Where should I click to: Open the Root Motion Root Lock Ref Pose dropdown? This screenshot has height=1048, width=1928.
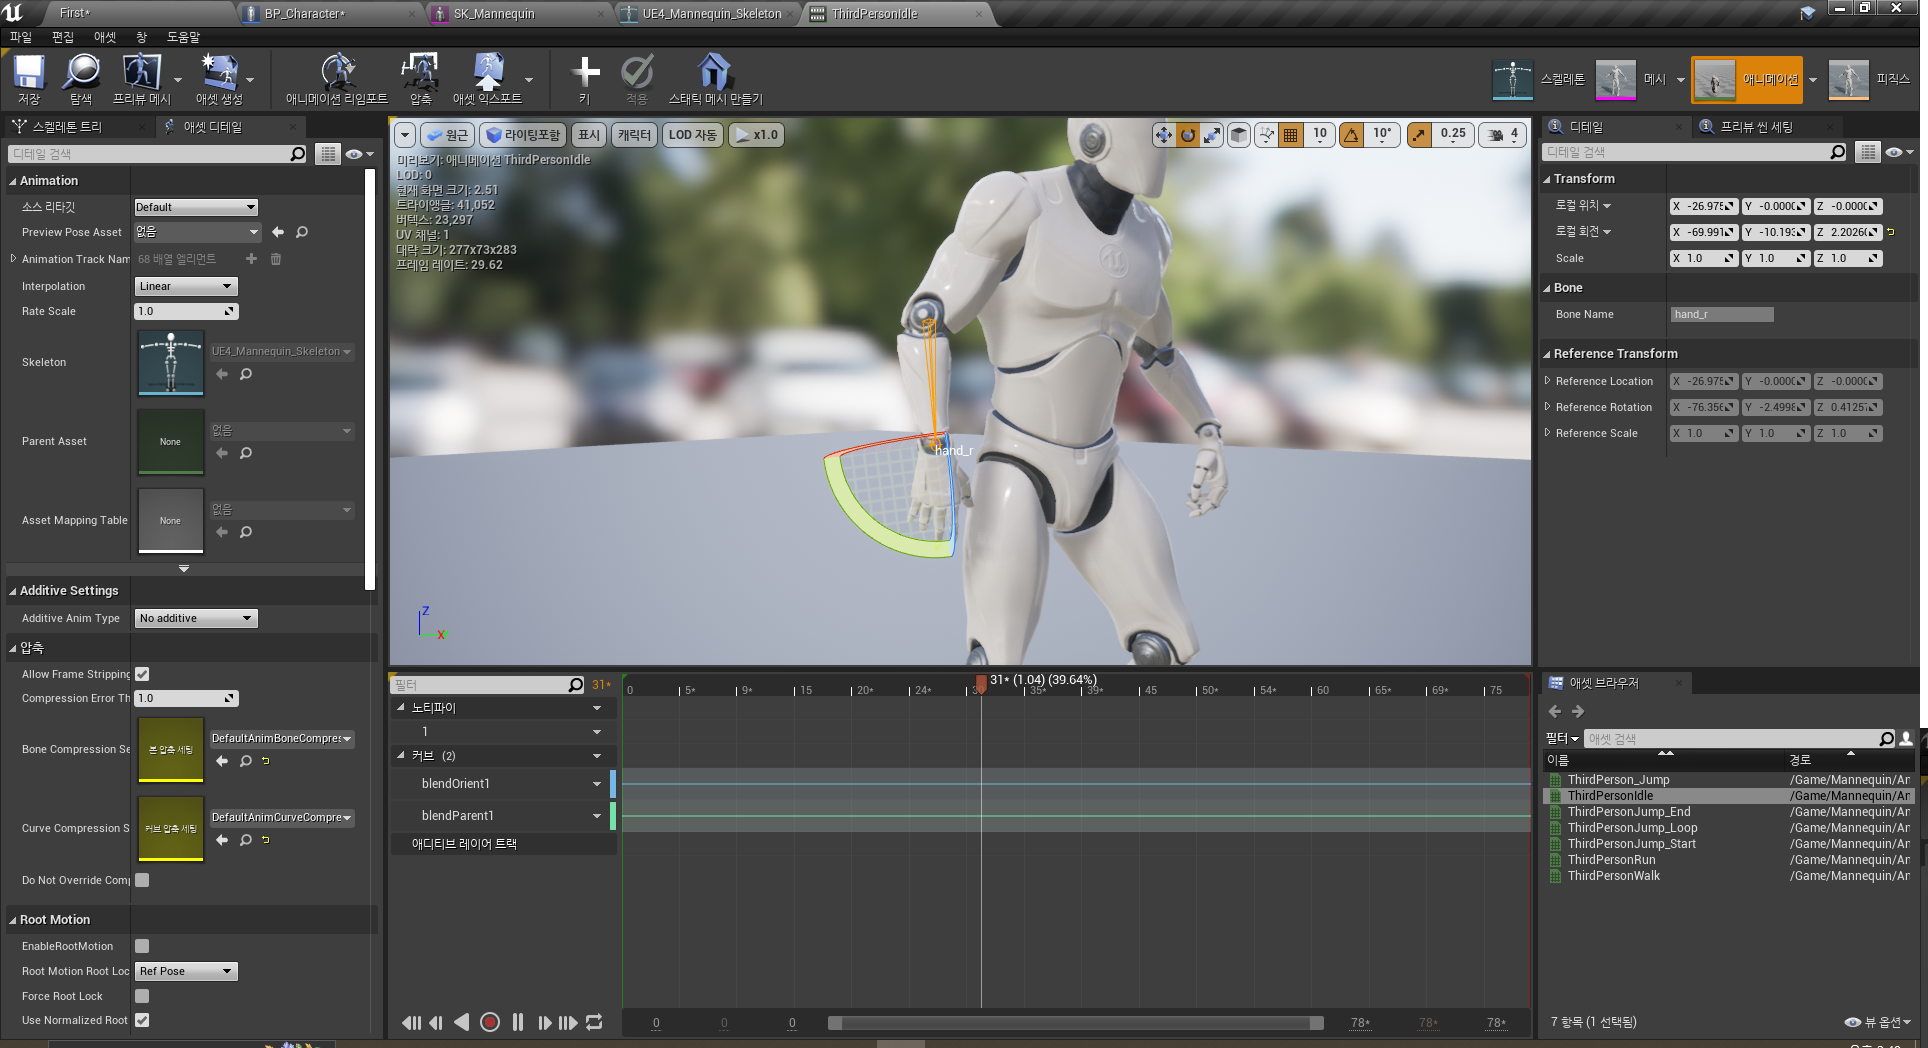click(186, 971)
